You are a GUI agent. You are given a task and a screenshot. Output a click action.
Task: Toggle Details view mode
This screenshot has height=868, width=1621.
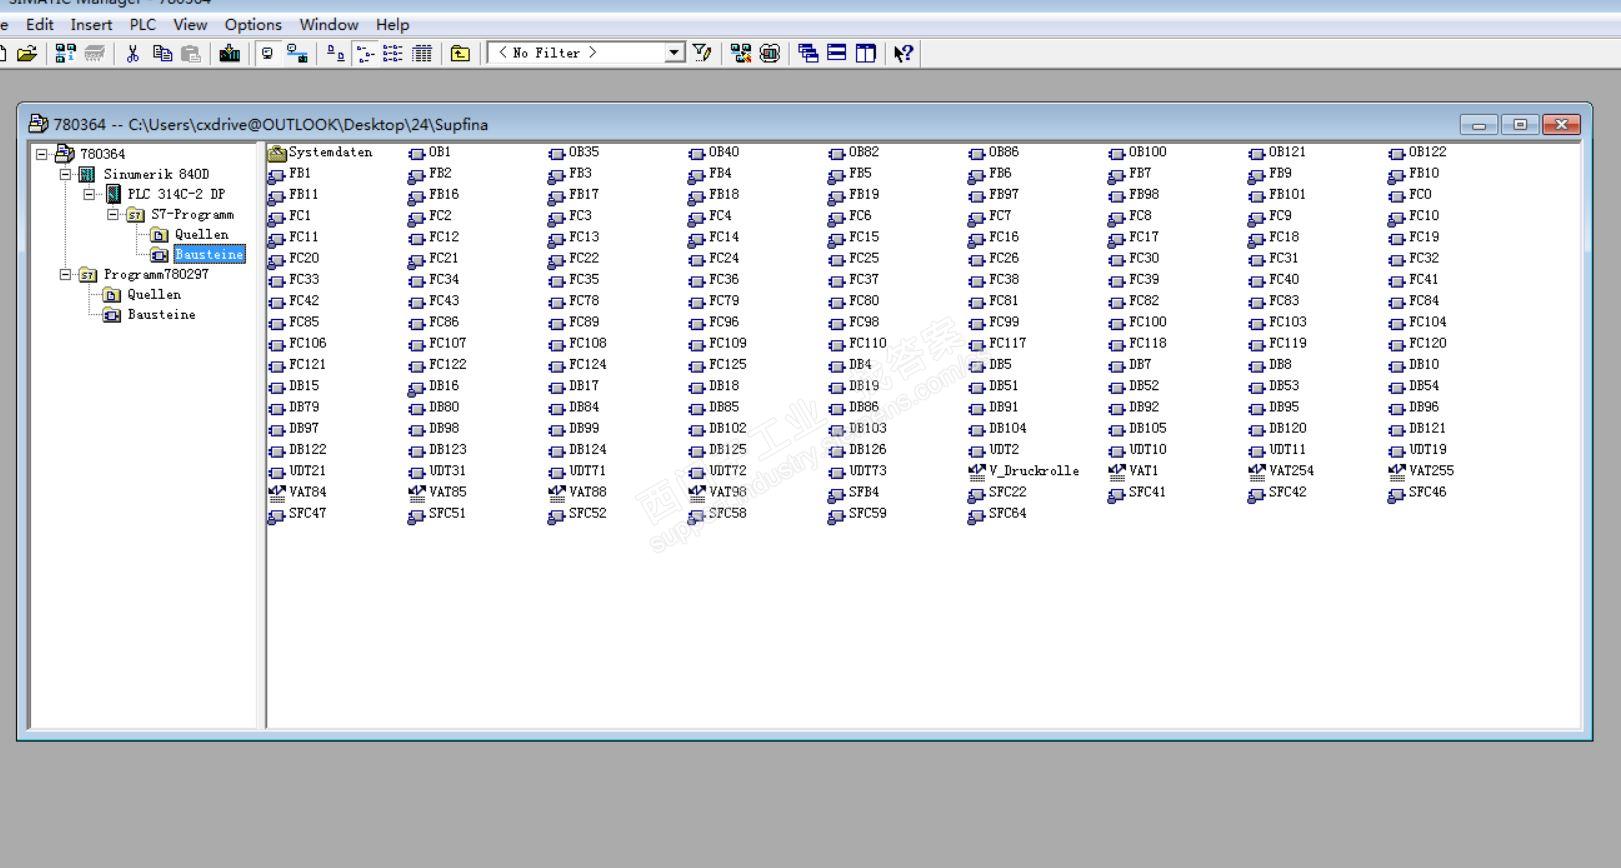(422, 53)
